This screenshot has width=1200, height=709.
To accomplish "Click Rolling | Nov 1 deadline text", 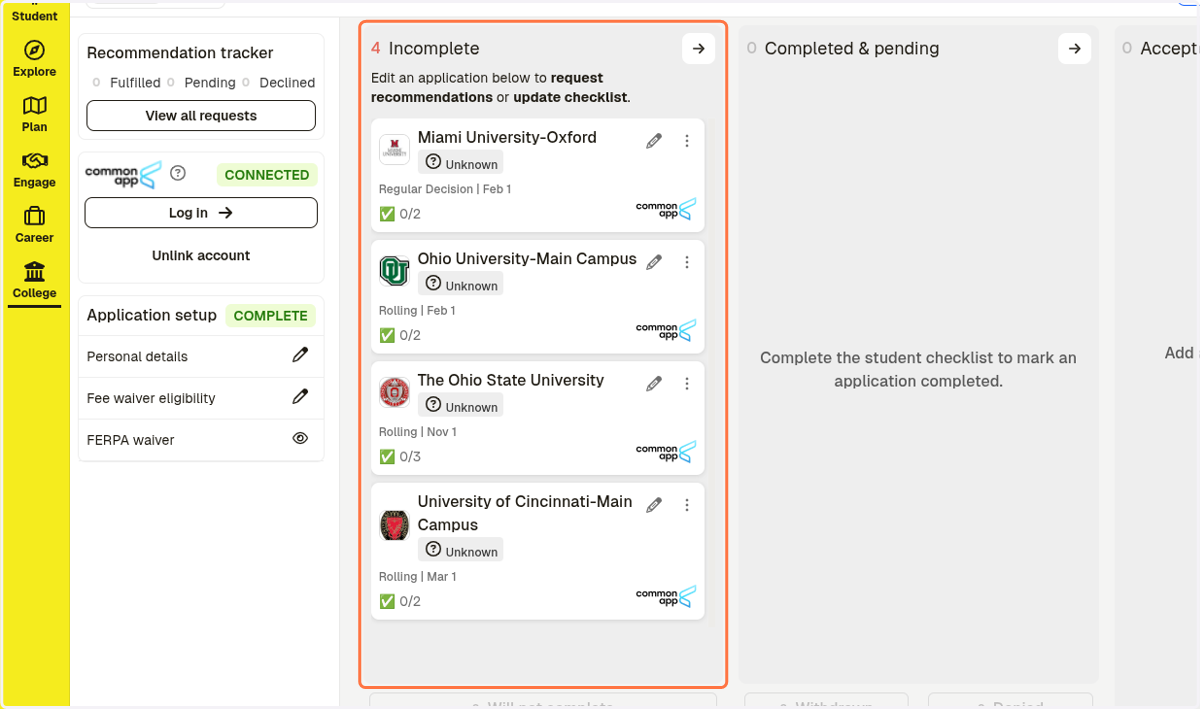I will click(x=418, y=432).
